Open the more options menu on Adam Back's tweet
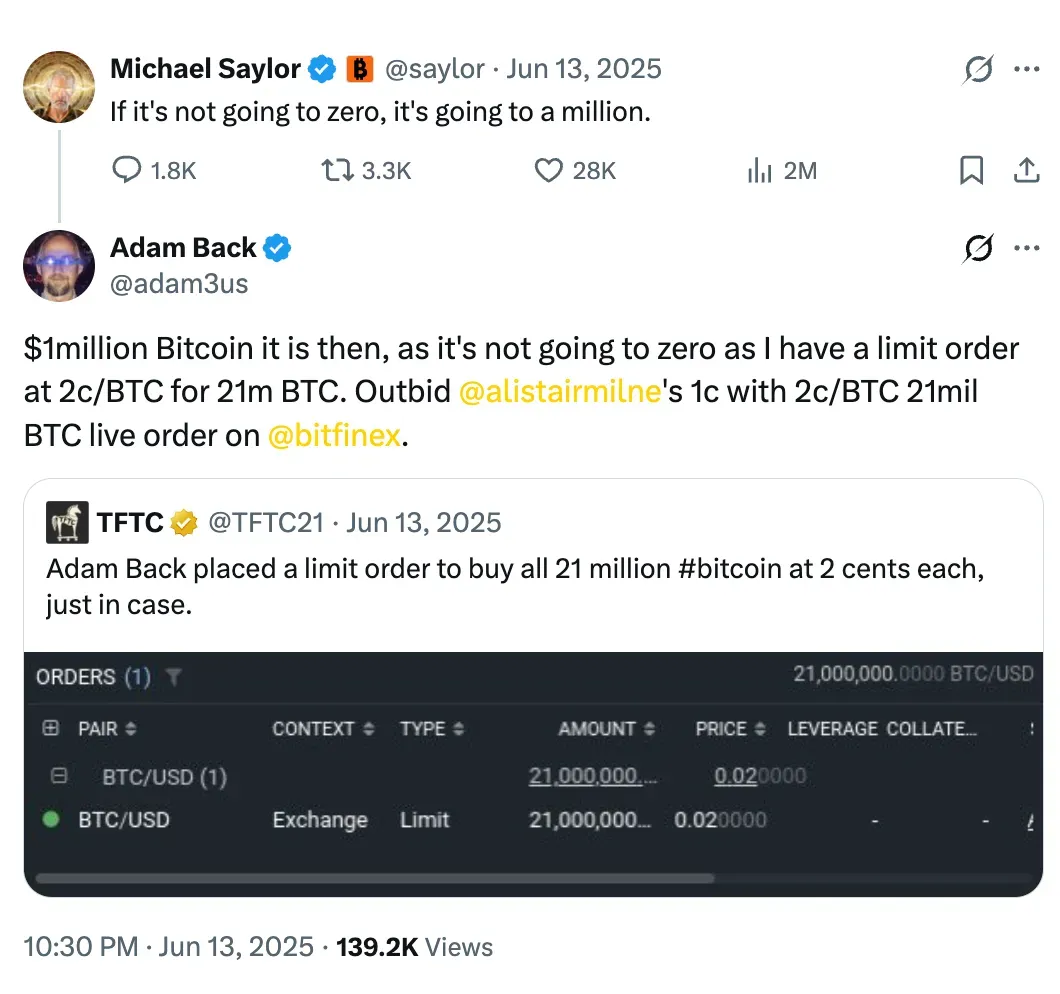Screen dimensions: 1060x994 point(1026,247)
